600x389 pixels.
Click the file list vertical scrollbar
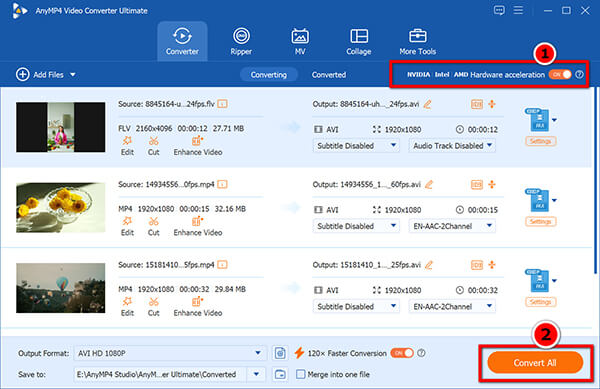point(595,180)
